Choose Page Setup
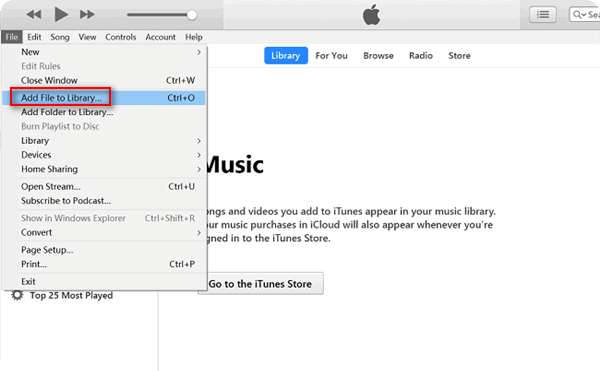Viewport: 600px width, 371px height. [x=104, y=250]
